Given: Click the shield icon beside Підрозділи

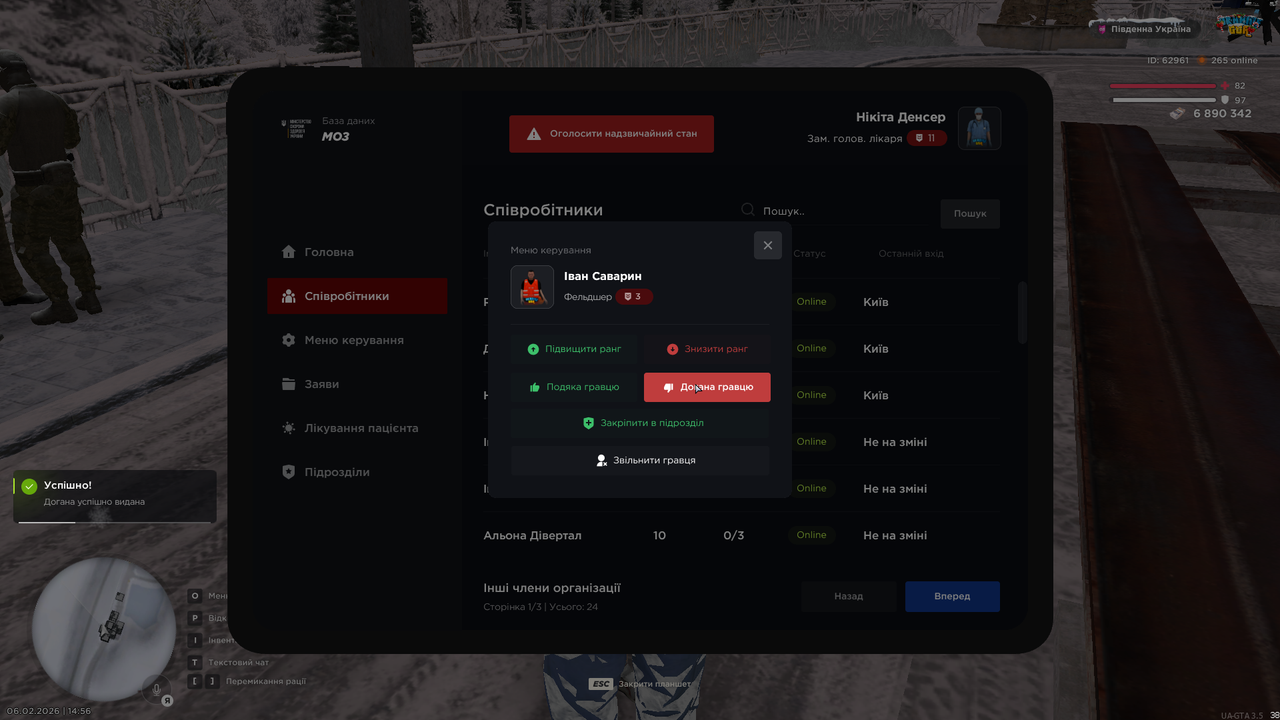Looking at the screenshot, I should click(x=289, y=472).
